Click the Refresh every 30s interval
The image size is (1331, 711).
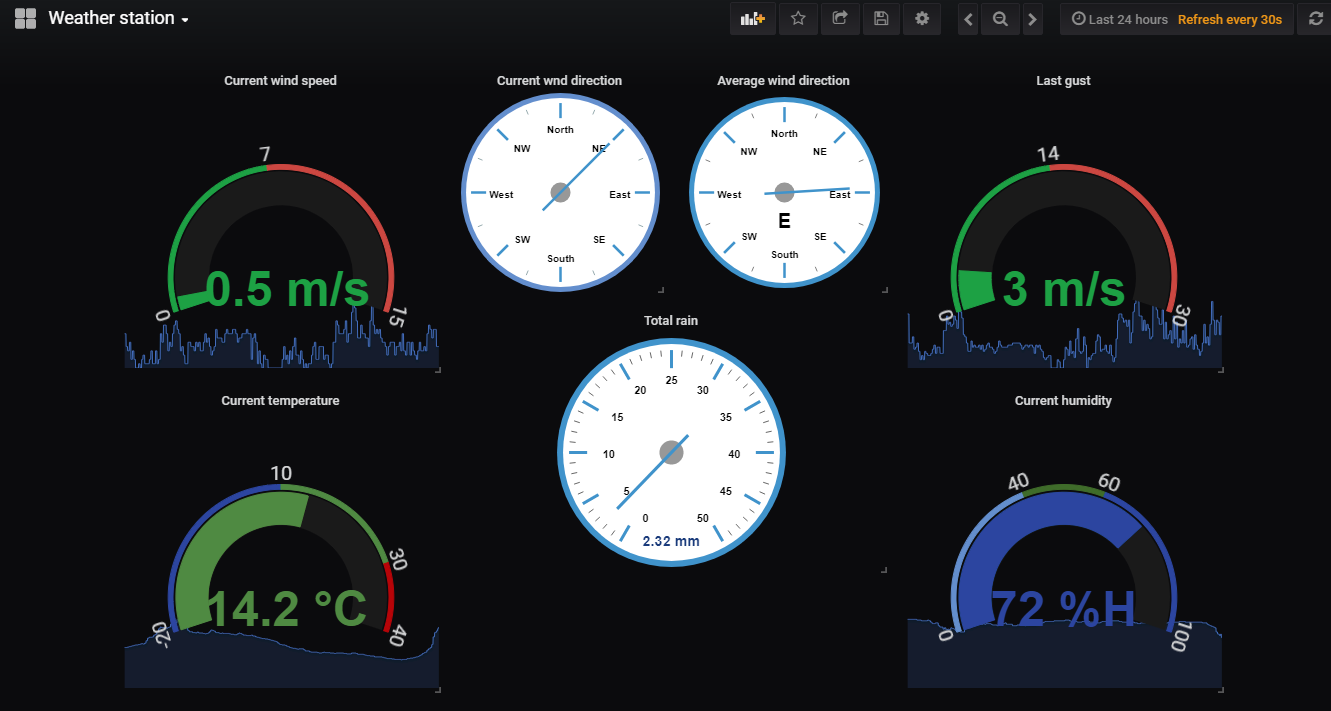coord(1229,19)
